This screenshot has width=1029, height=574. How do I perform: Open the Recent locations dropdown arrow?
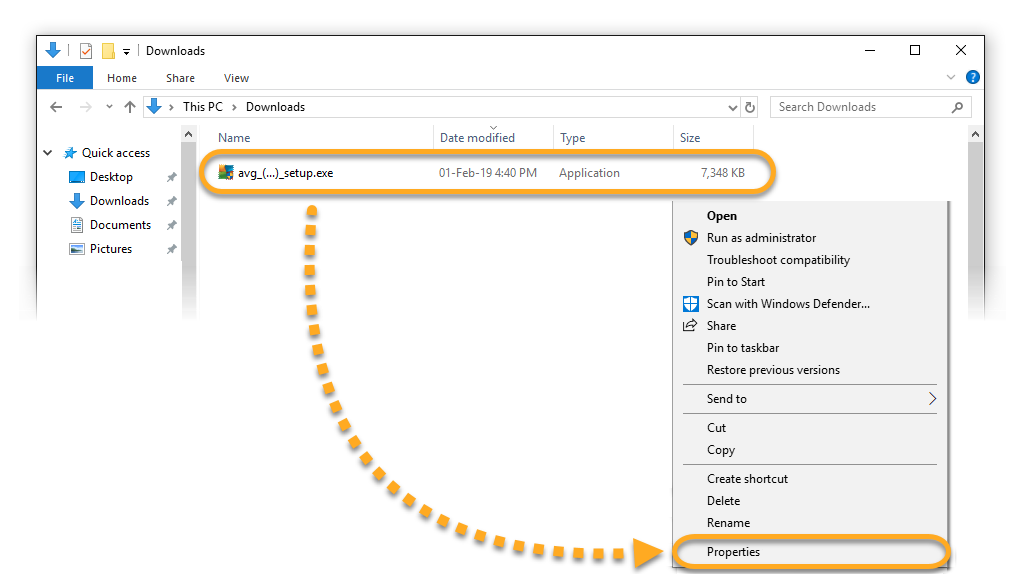109,106
